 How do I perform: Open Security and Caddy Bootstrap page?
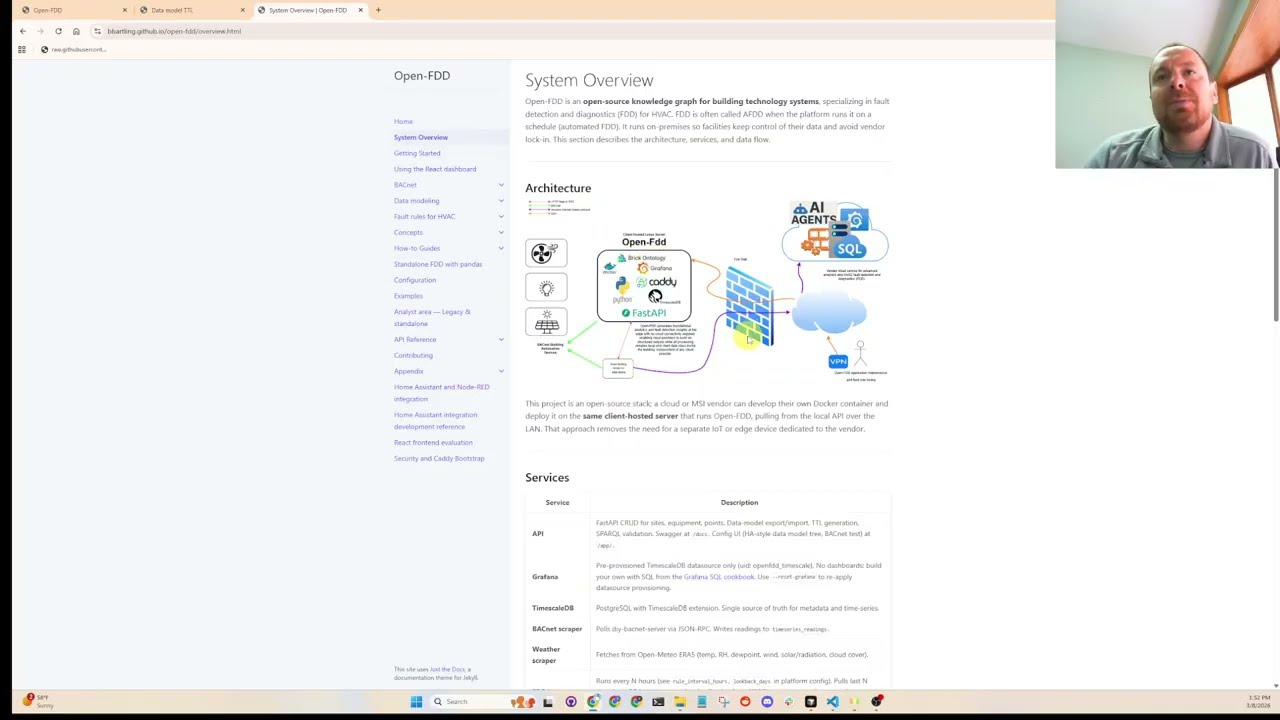coord(439,458)
